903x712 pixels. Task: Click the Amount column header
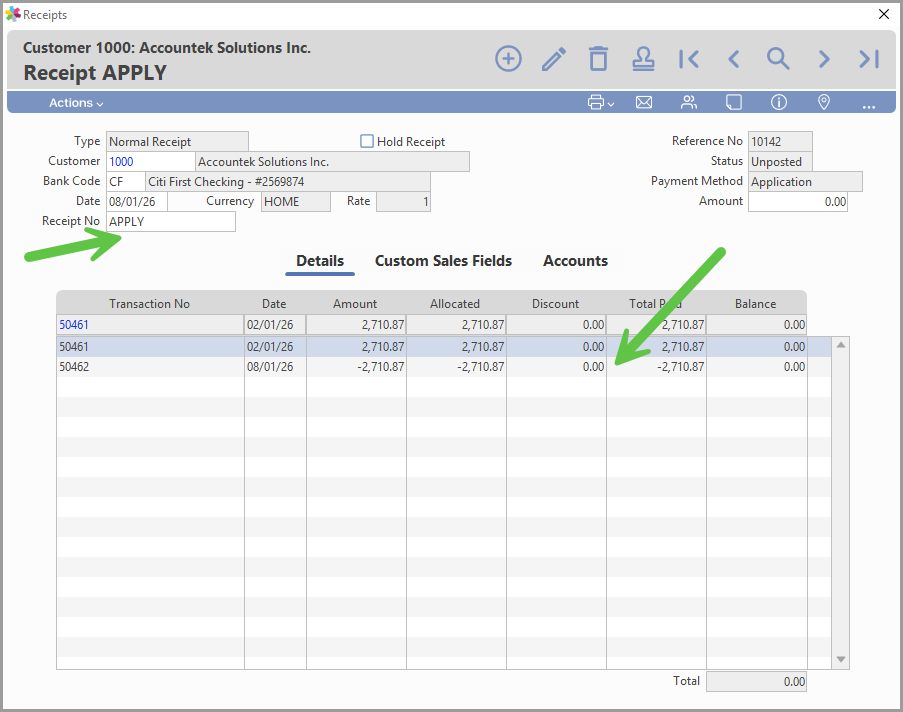tap(355, 304)
